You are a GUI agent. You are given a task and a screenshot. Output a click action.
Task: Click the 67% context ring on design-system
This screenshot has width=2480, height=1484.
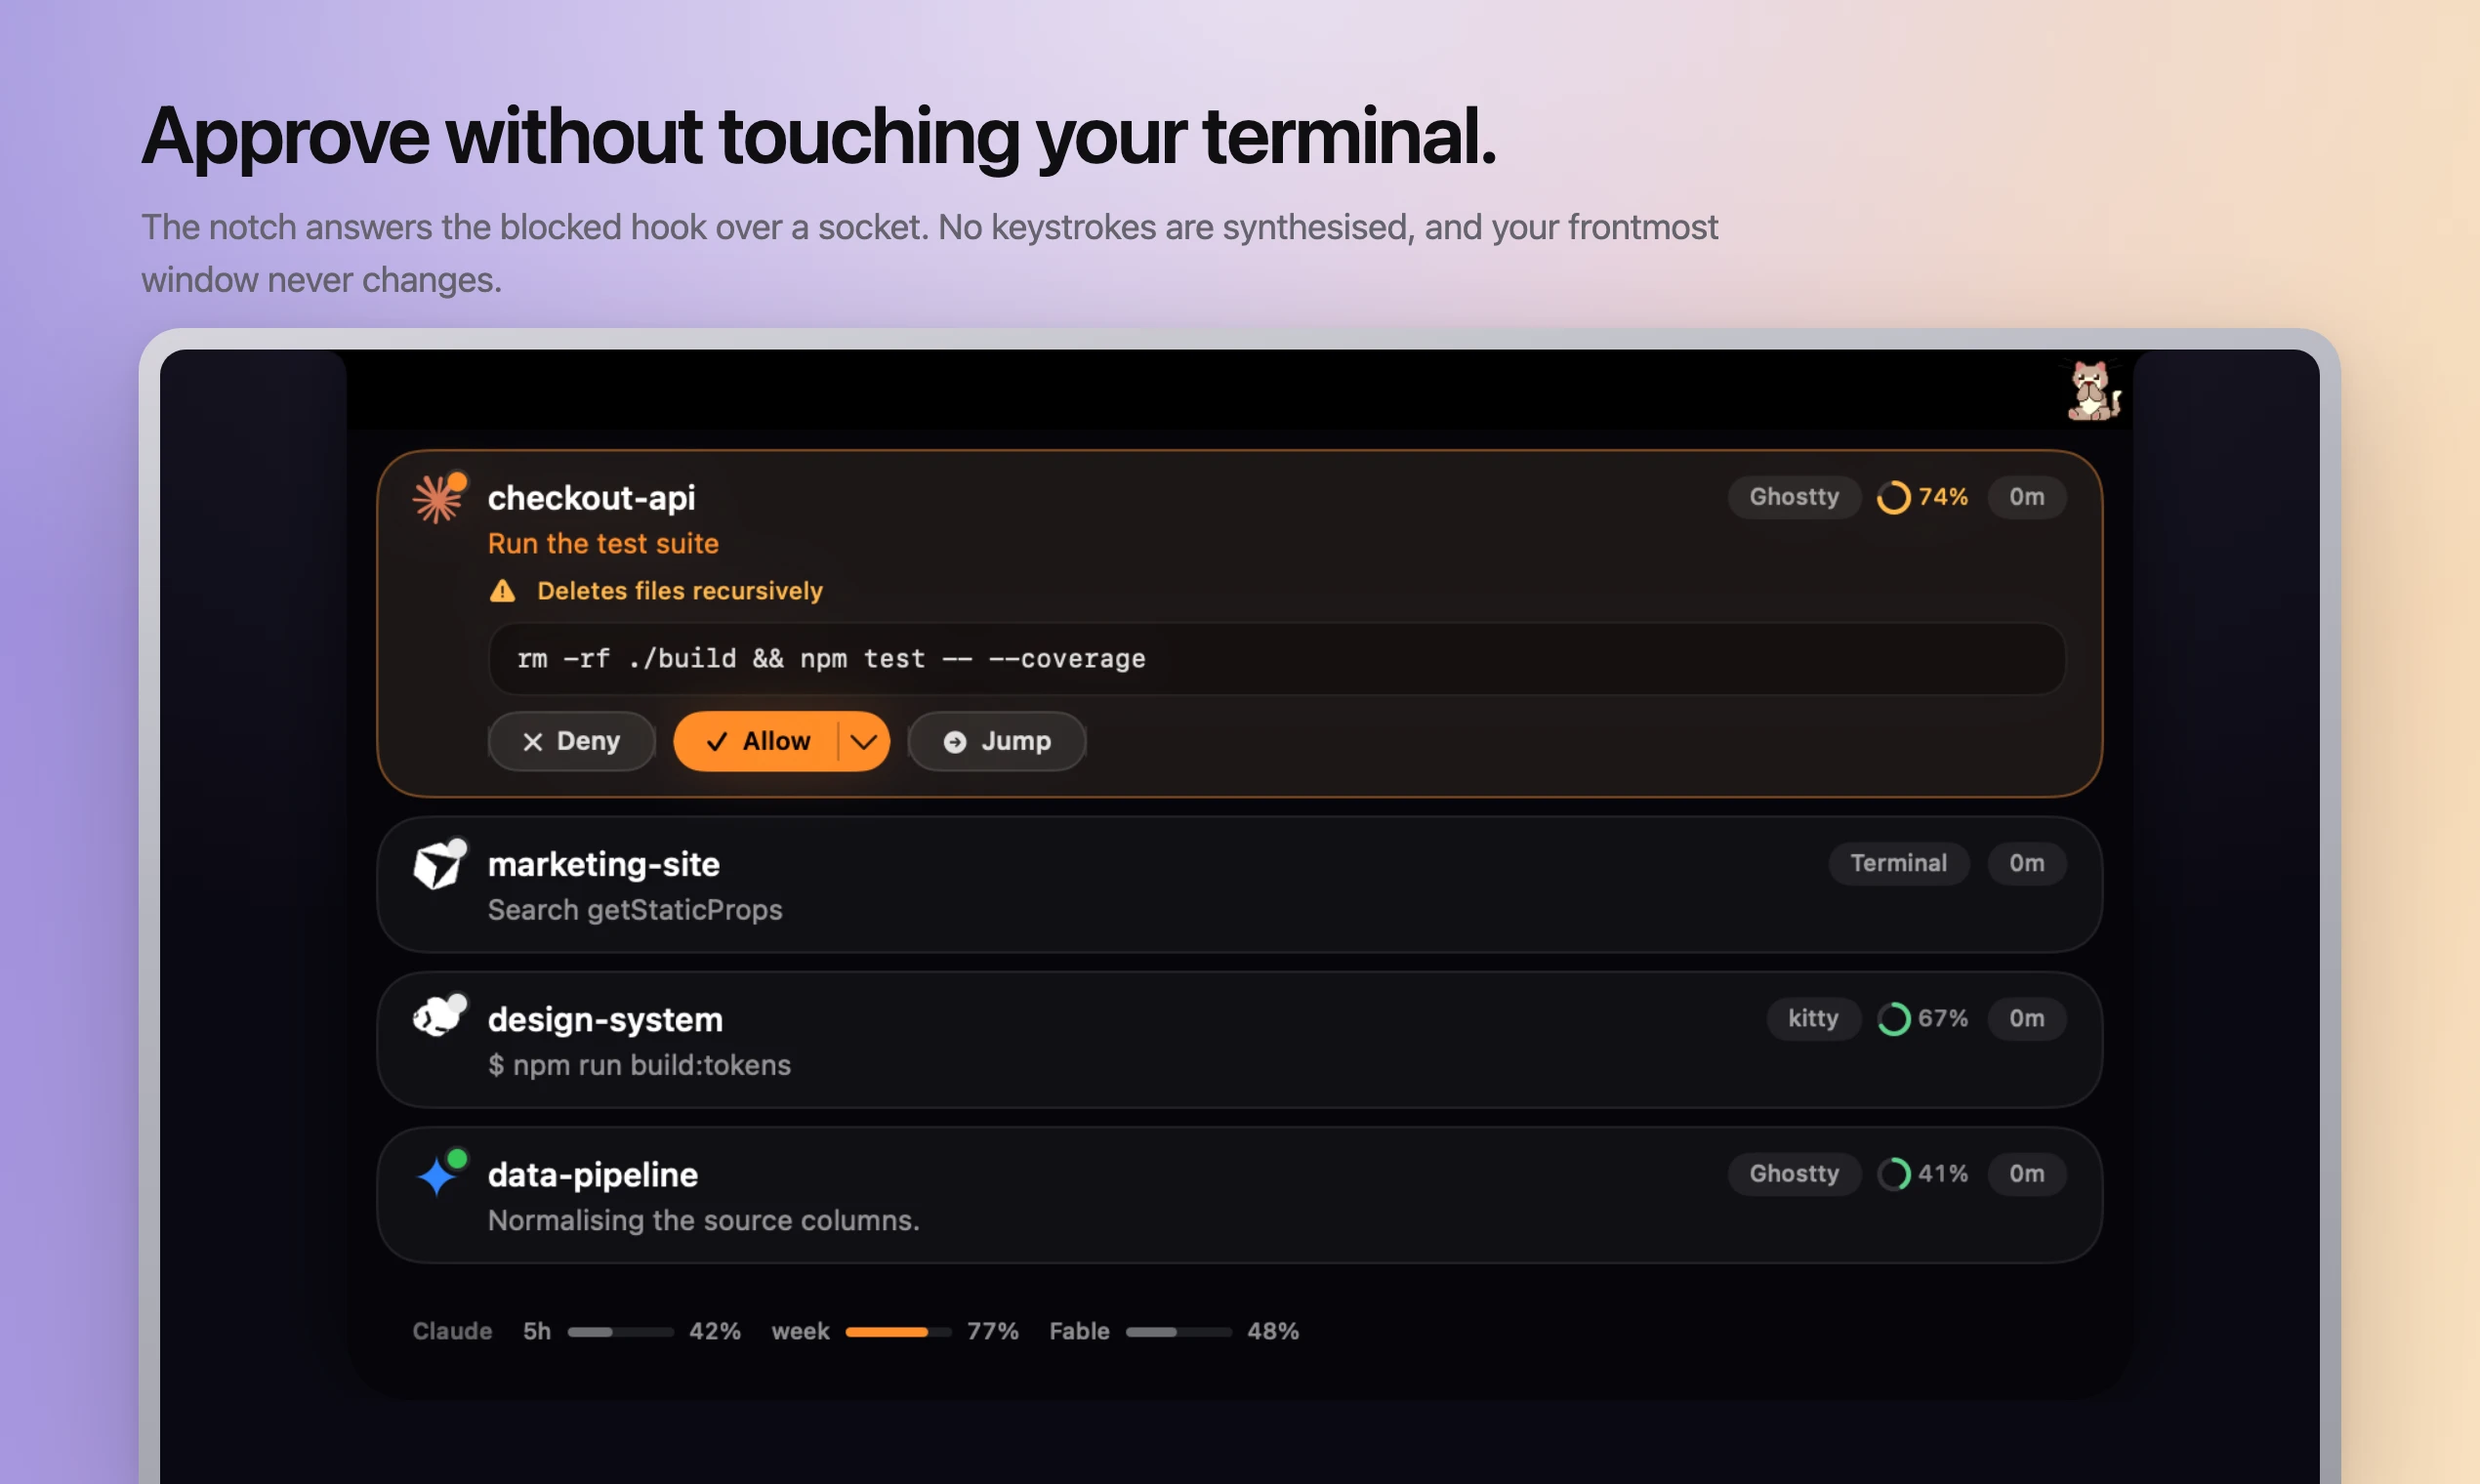[1892, 1018]
